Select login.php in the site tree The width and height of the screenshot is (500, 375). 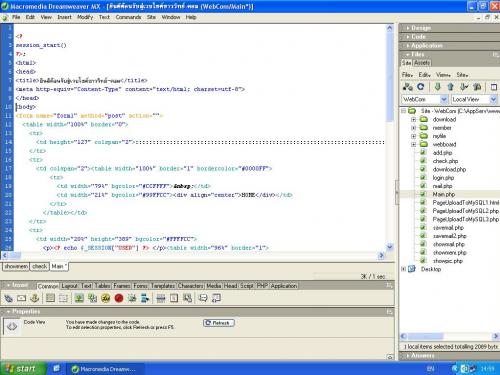coord(443,178)
